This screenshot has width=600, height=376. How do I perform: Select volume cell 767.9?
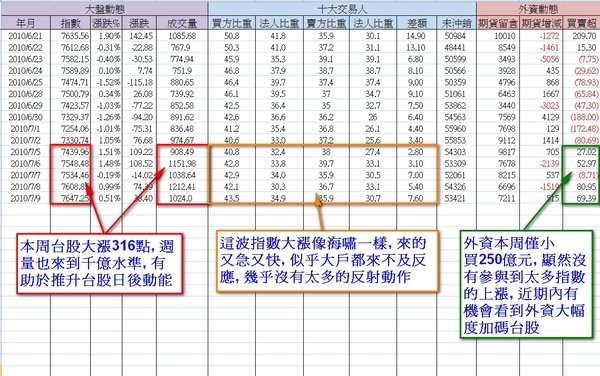181,47
